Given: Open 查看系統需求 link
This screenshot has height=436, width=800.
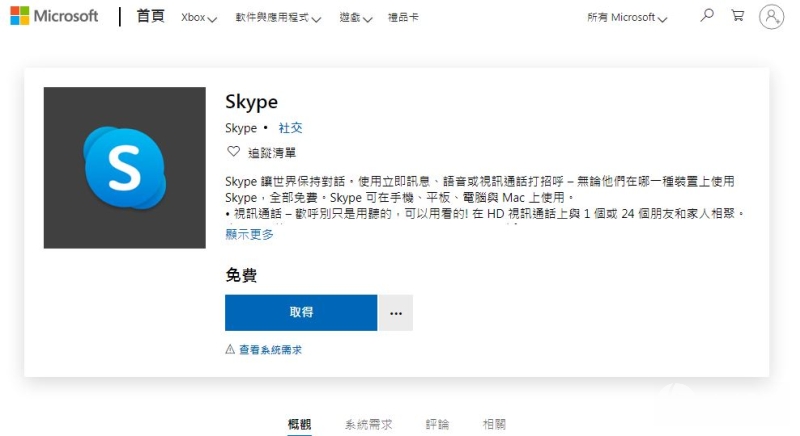Looking at the screenshot, I should click(270, 350).
